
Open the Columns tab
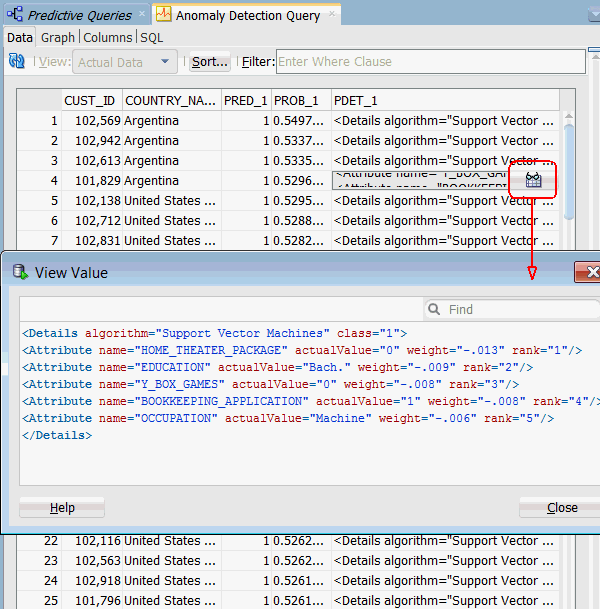(108, 38)
